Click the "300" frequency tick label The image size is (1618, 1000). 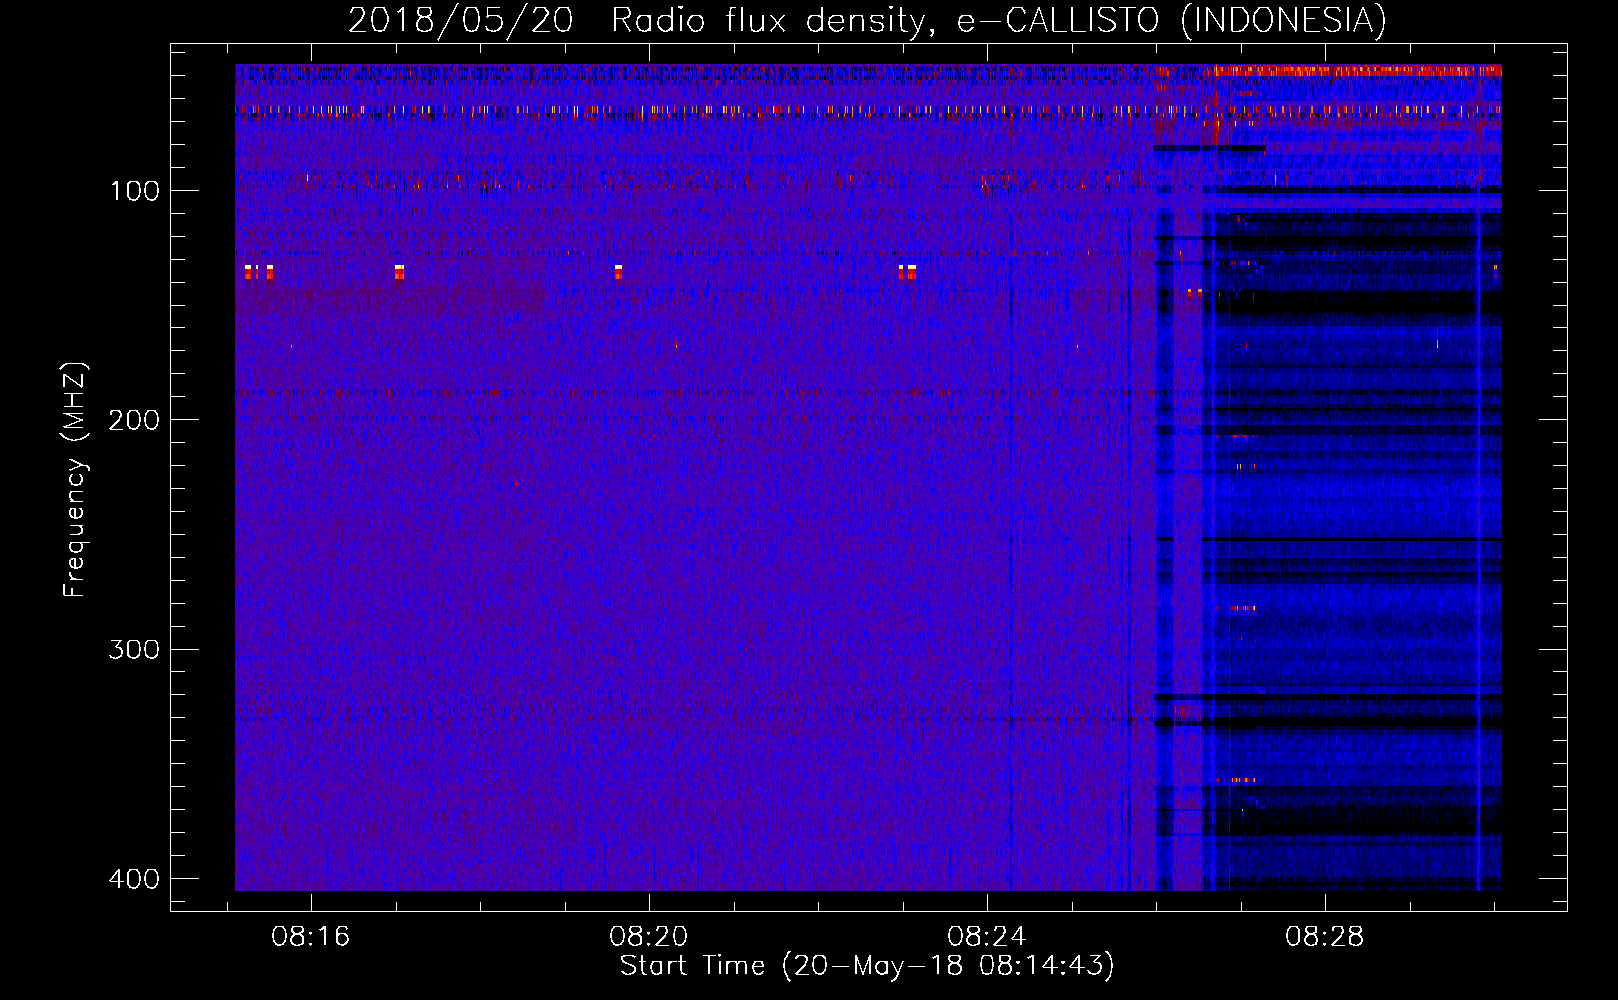tap(134, 650)
